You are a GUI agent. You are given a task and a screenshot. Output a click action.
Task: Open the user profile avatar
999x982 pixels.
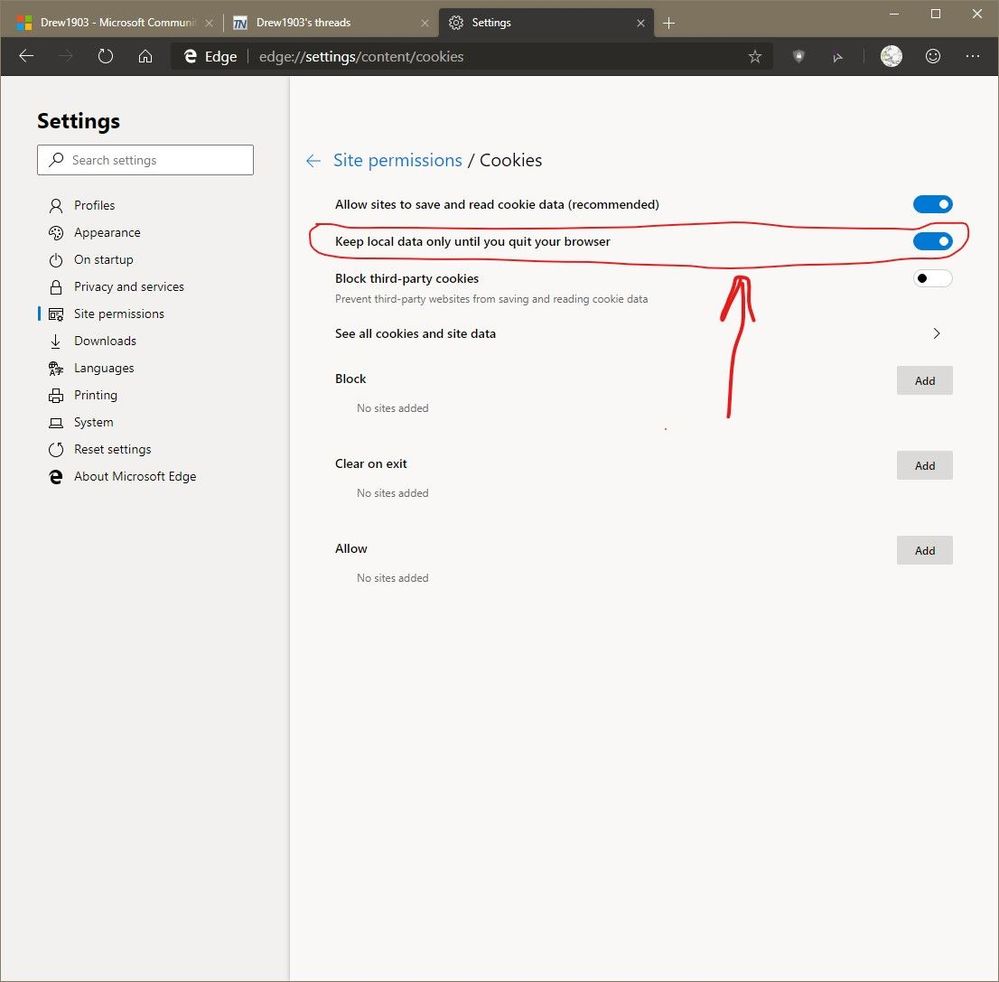[891, 56]
